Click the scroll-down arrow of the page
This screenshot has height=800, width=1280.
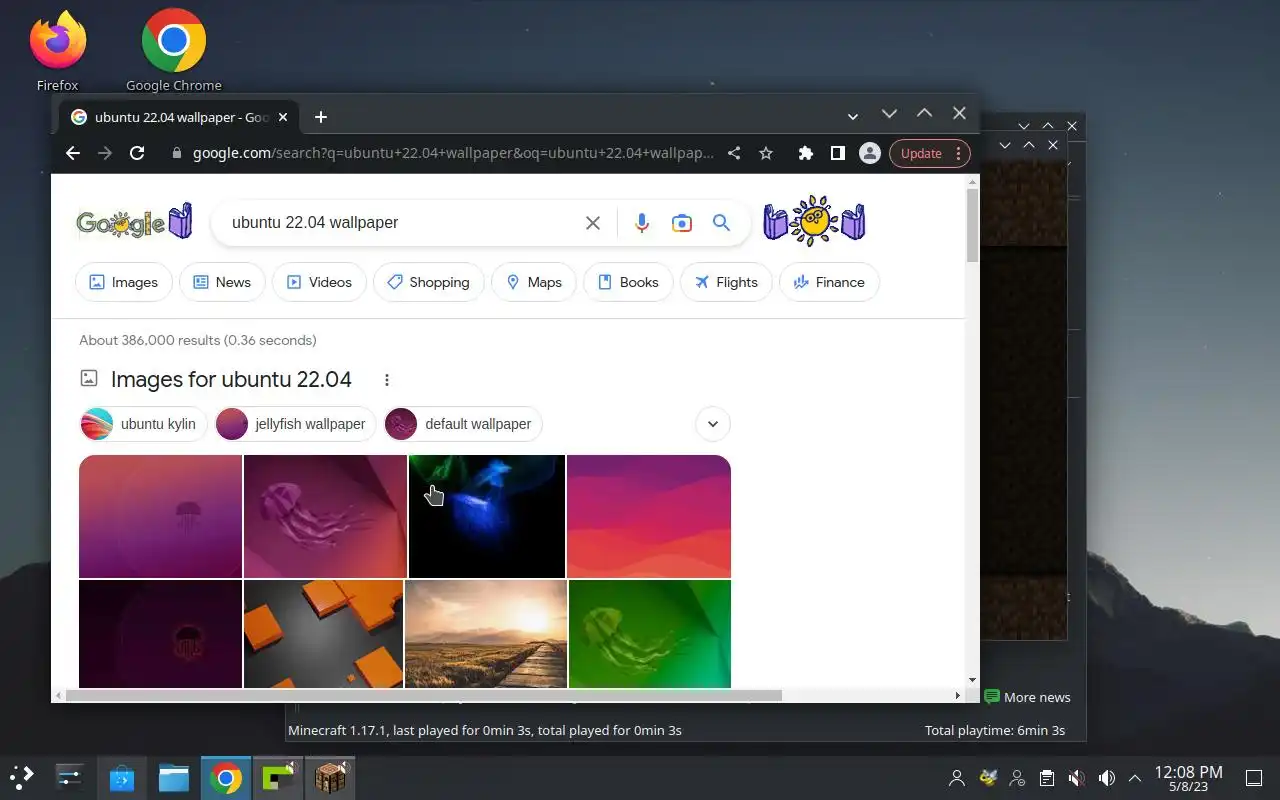[x=973, y=680]
